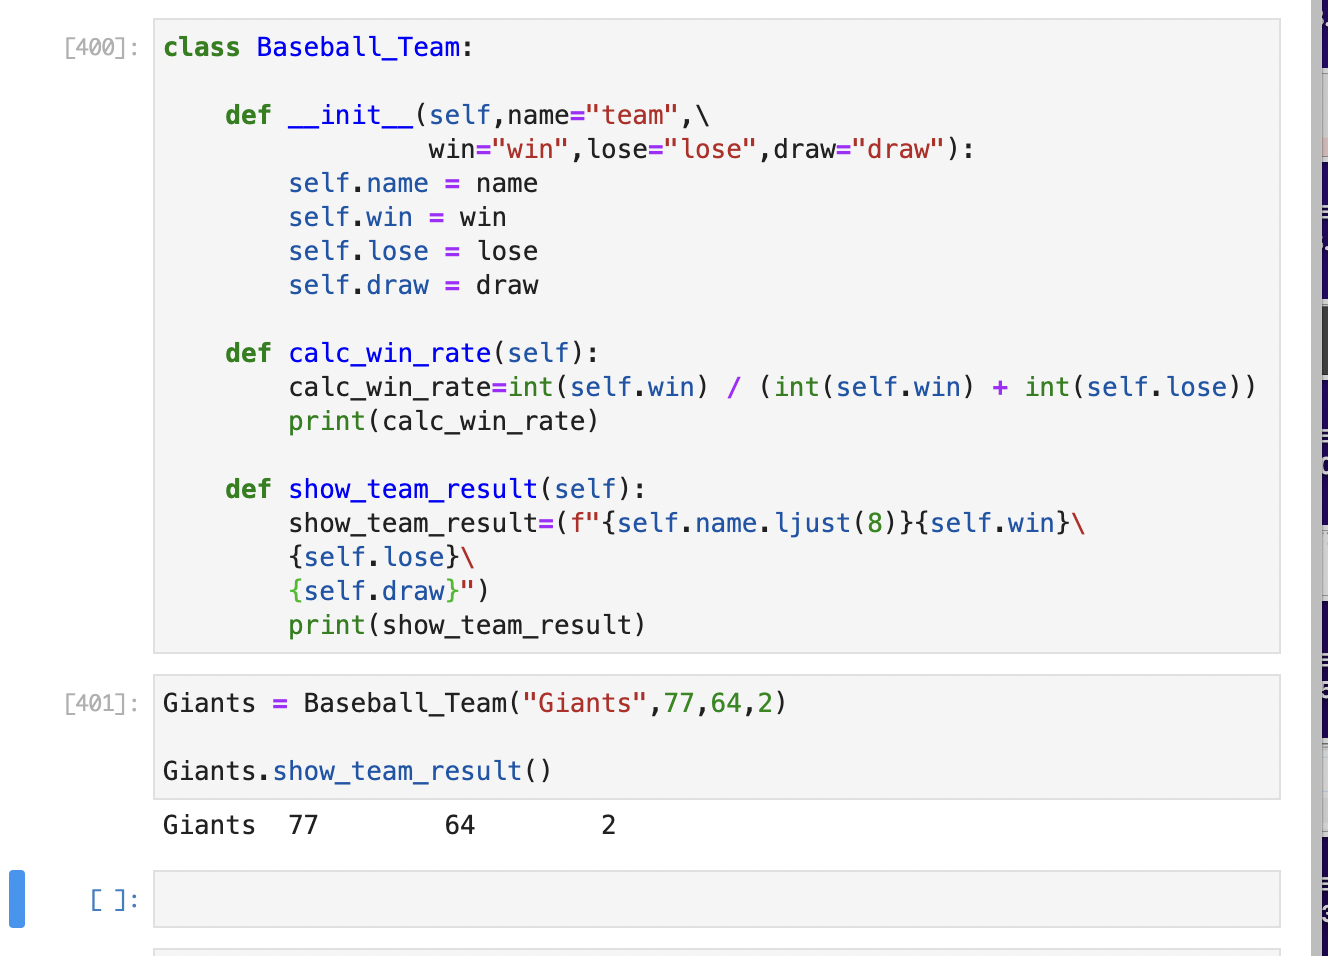Click the output line 'Giants 77 64 2'
This screenshot has height=956, width=1328.
[x=389, y=825]
